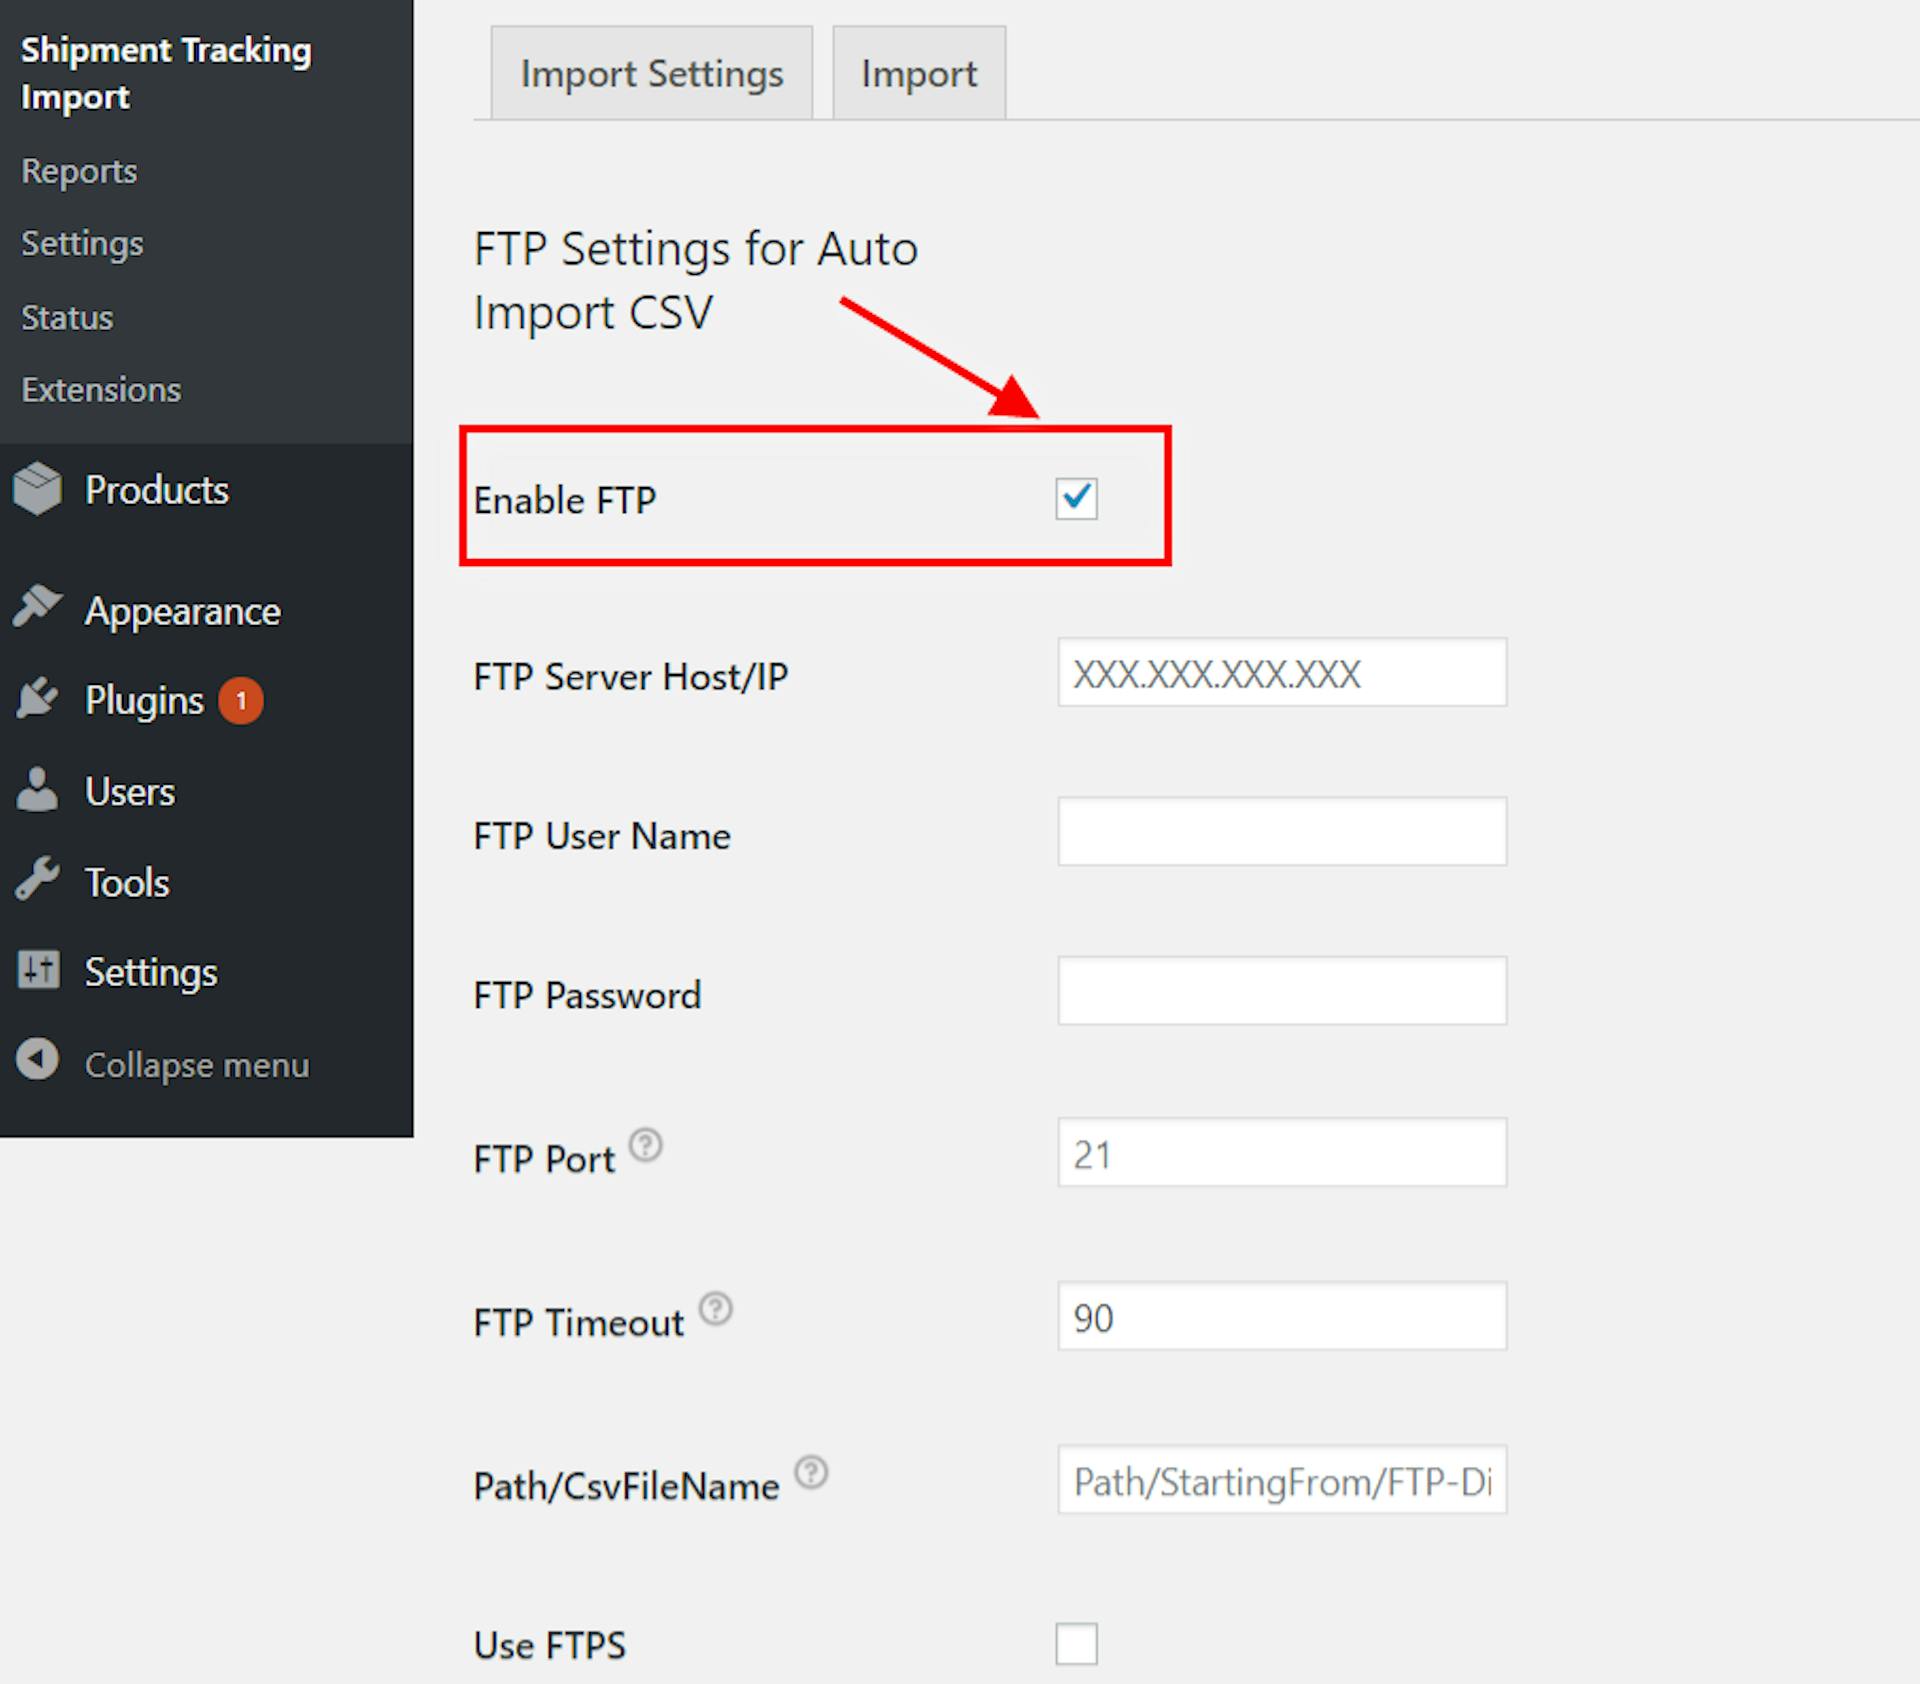This screenshot has height=1684, width=1920.
Task: Open the Products menu label
Action: point(157,490)
